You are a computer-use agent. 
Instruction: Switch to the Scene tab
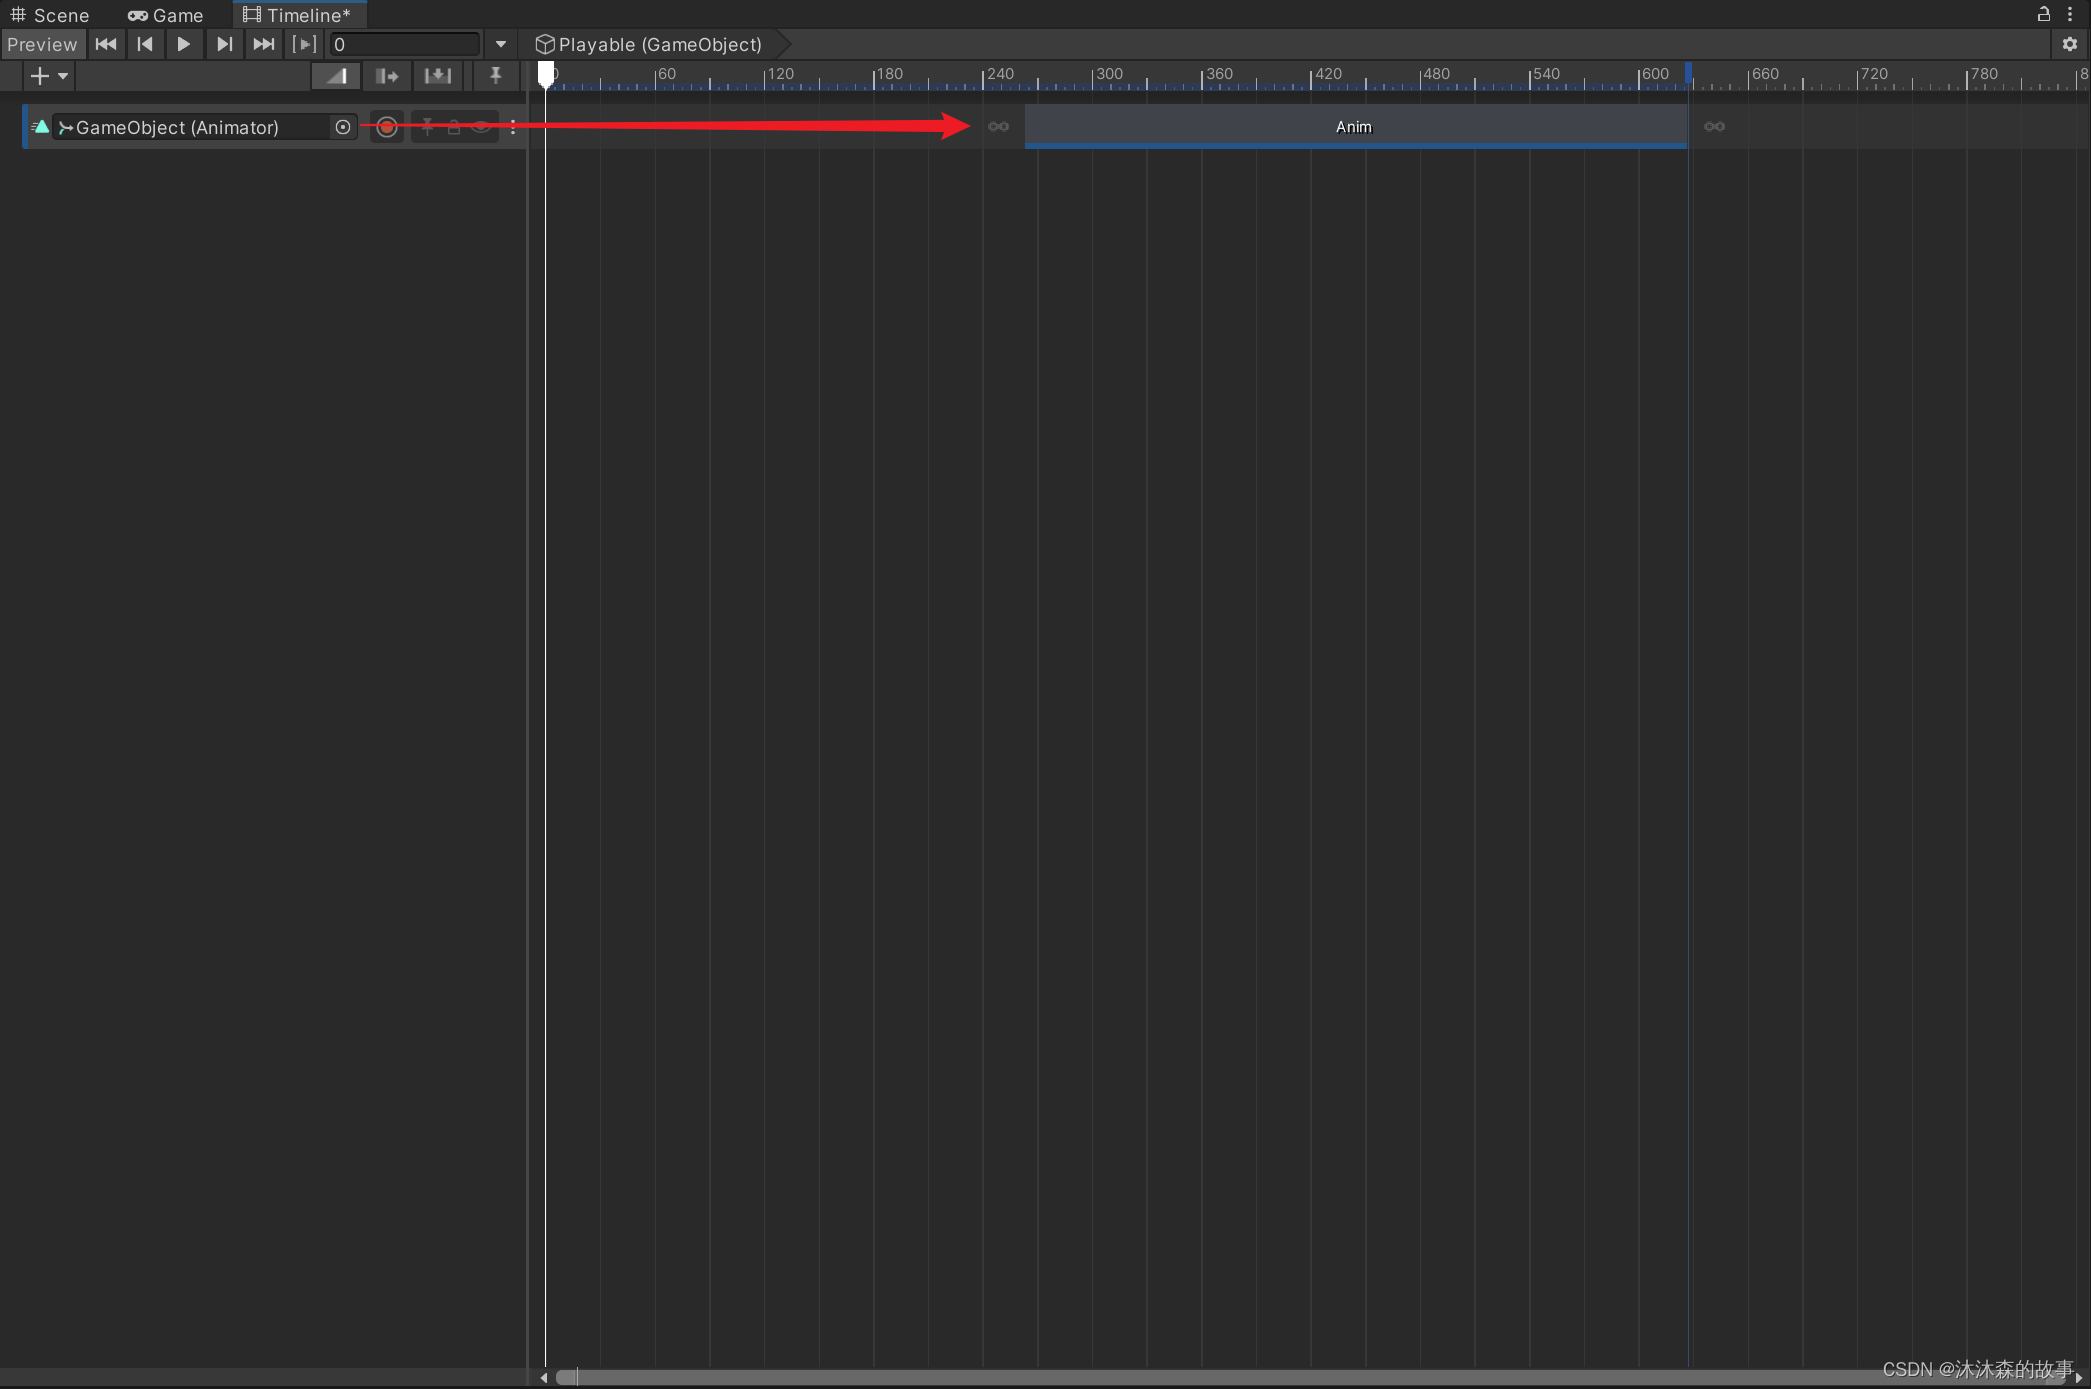coord(50,15)
